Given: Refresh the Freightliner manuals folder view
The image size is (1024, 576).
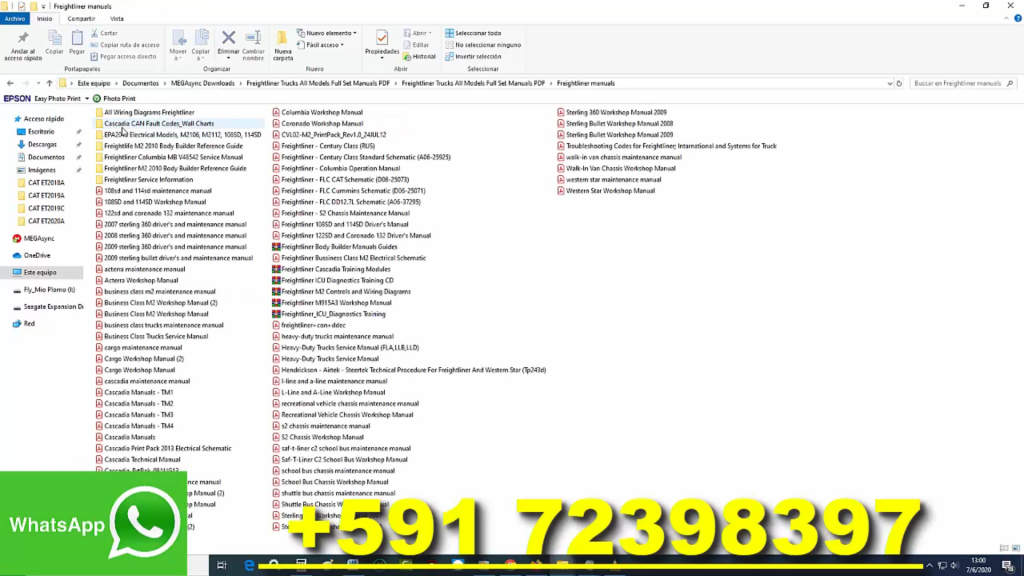Looking at the screenshot, I should pyautogui.click(x=899, y=84).
